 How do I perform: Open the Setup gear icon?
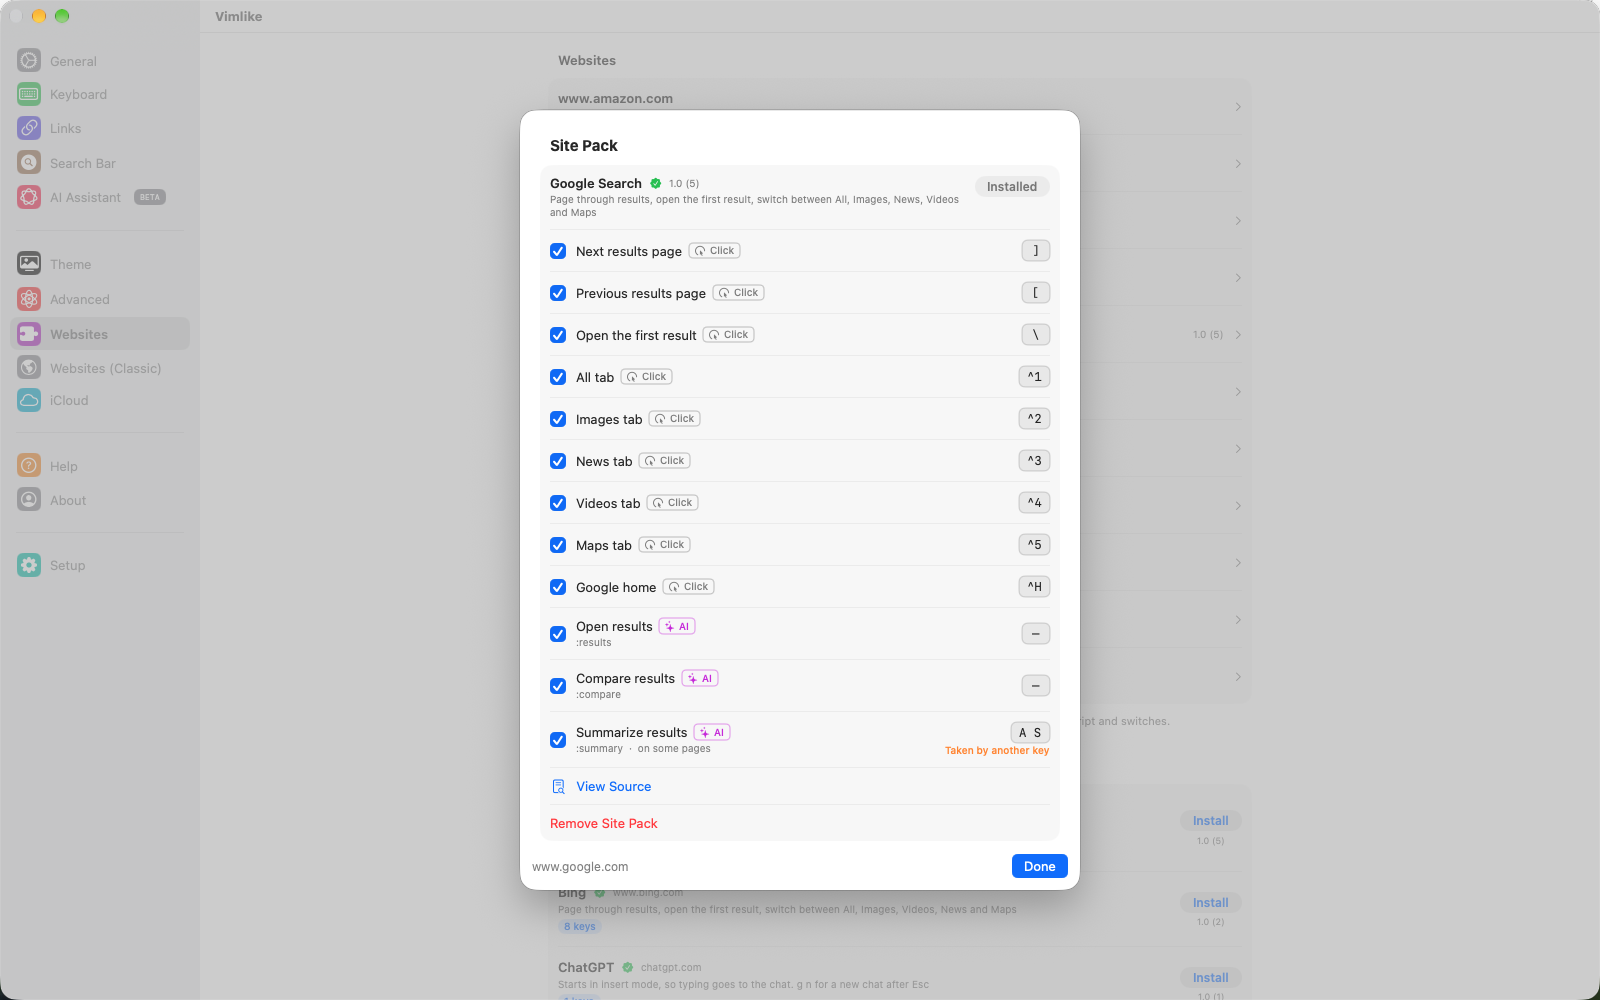coord(29,565)
